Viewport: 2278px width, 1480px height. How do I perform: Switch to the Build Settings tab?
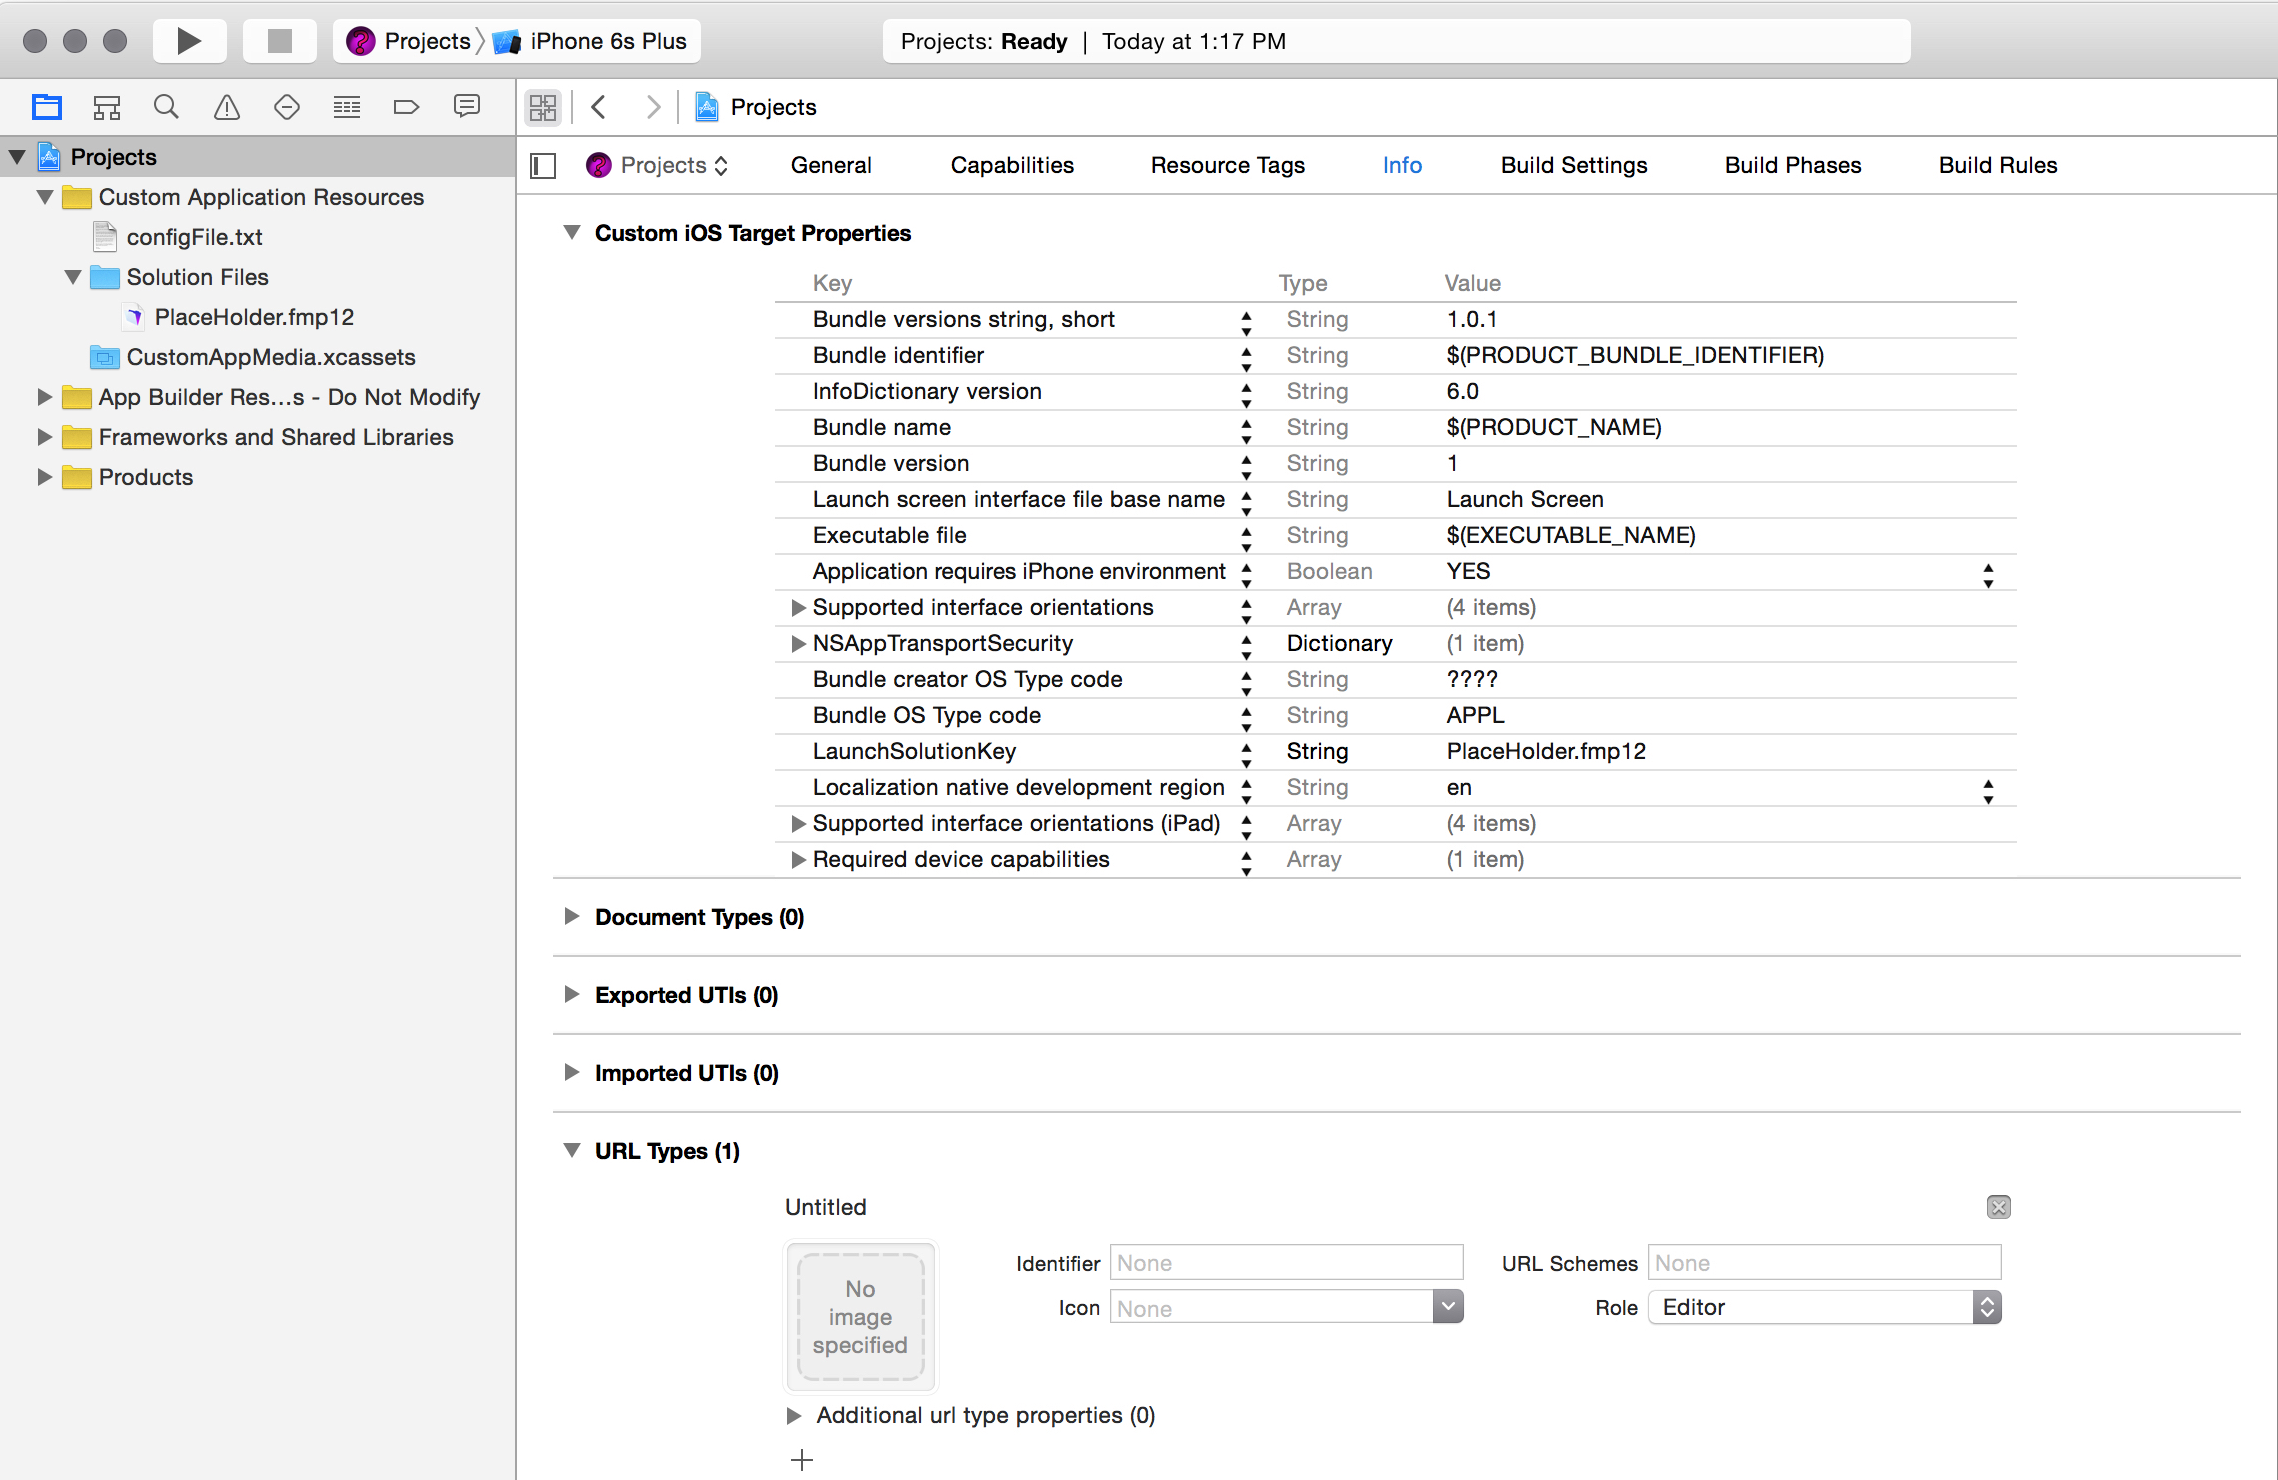click(1572, 165)
